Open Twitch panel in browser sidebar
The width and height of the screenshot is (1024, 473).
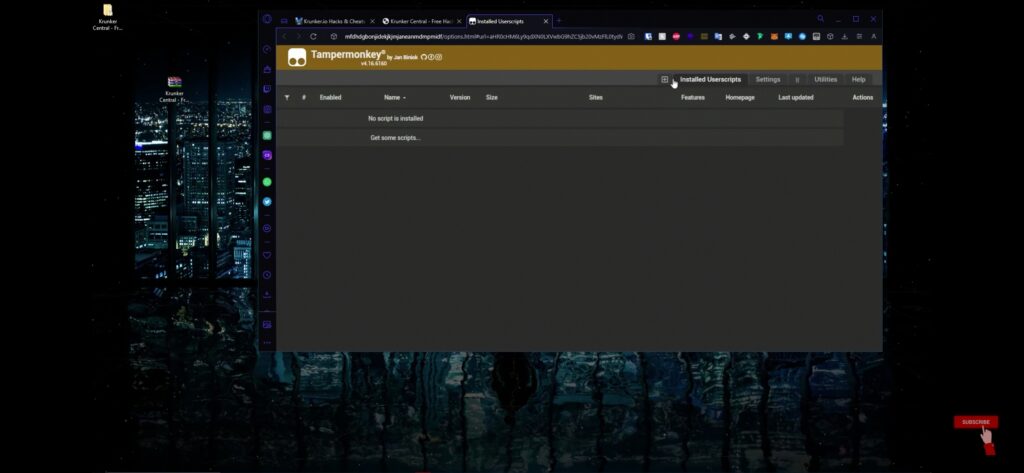point(266,90)
